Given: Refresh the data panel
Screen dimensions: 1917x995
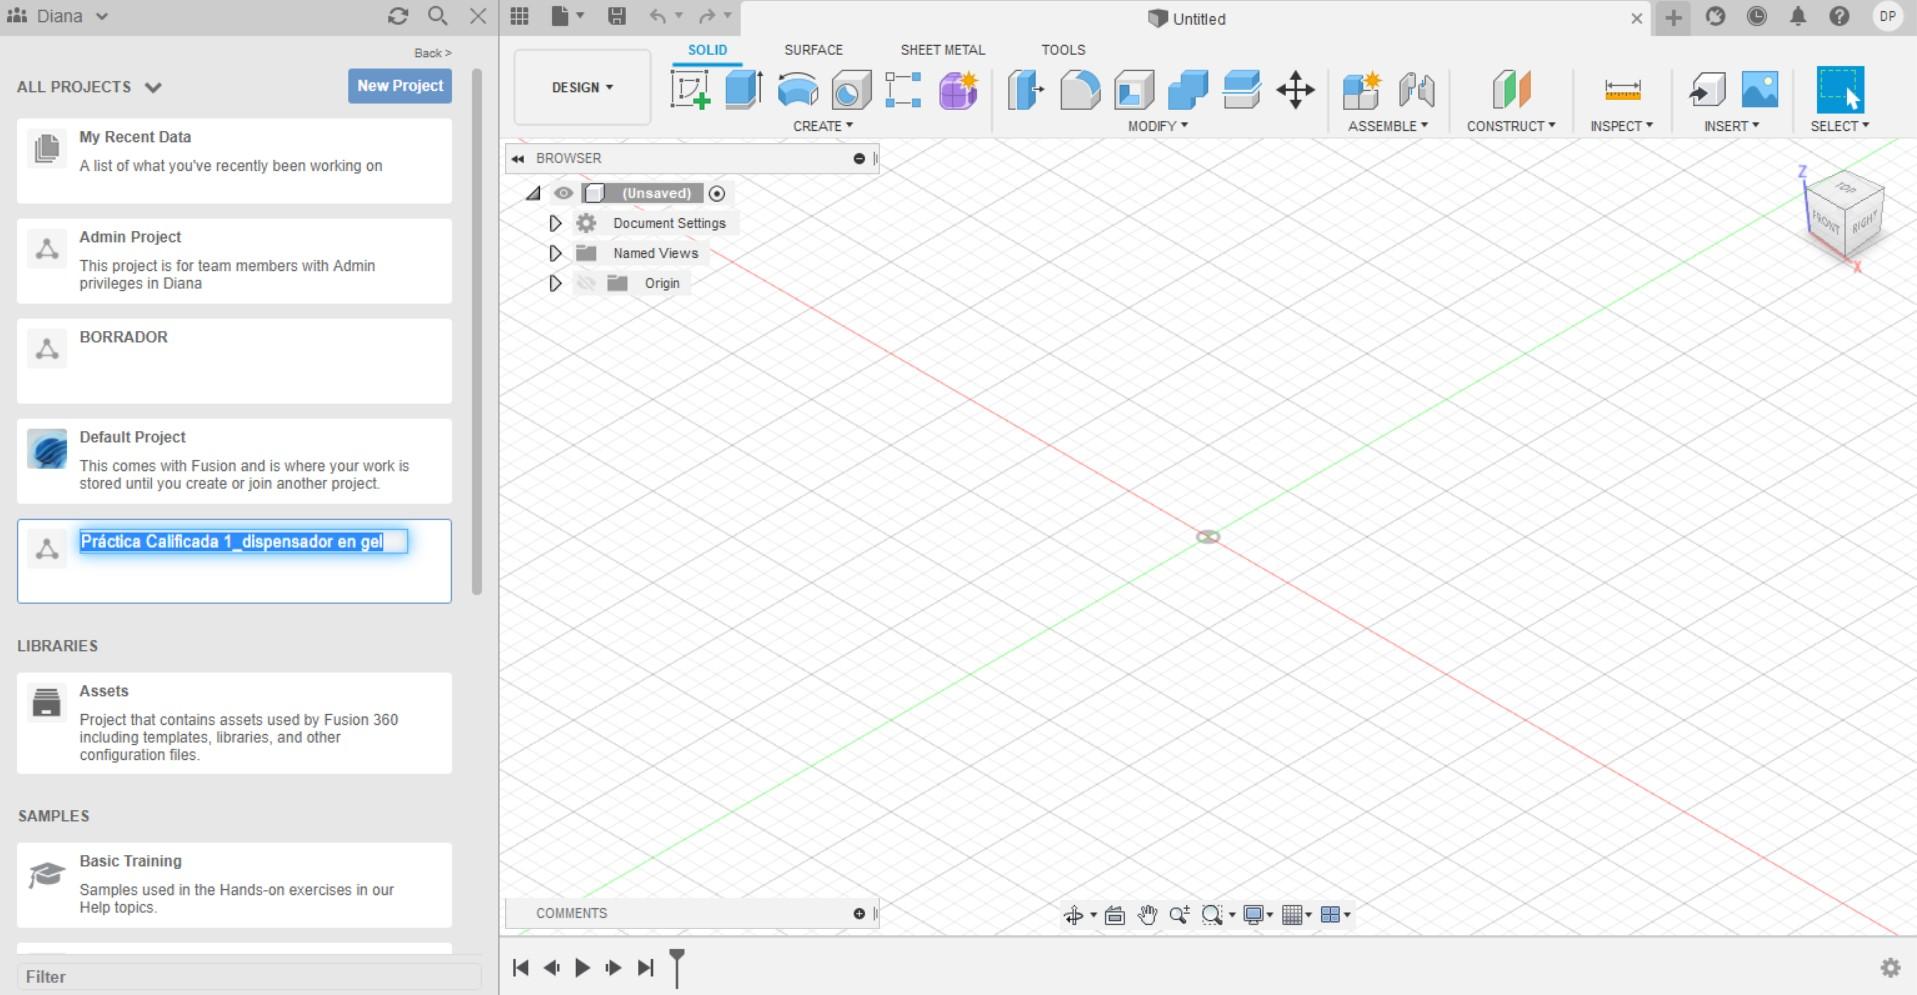Looking at the screenshot, I should [398, 16].
